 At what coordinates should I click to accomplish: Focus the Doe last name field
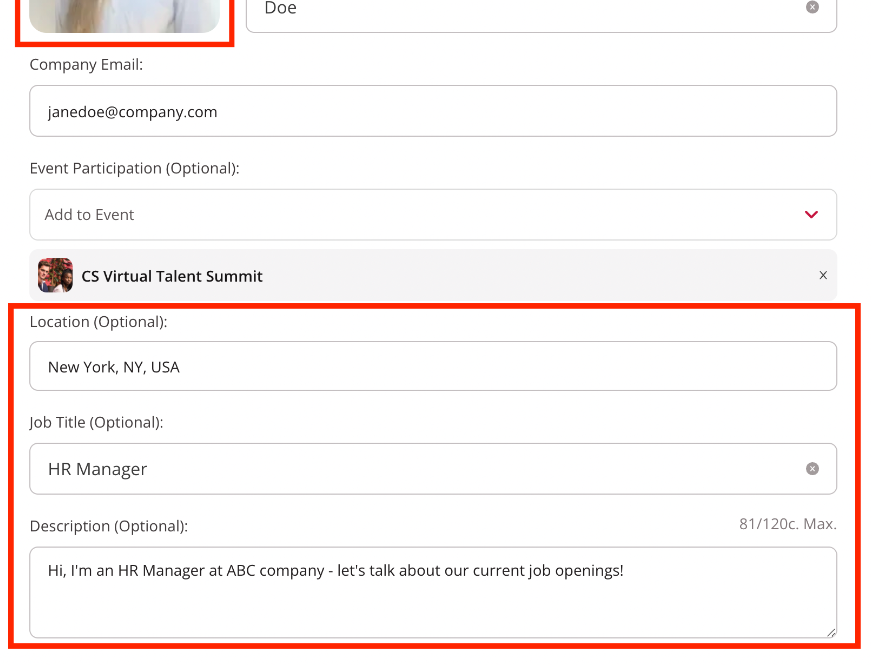(x=520, y=10)
